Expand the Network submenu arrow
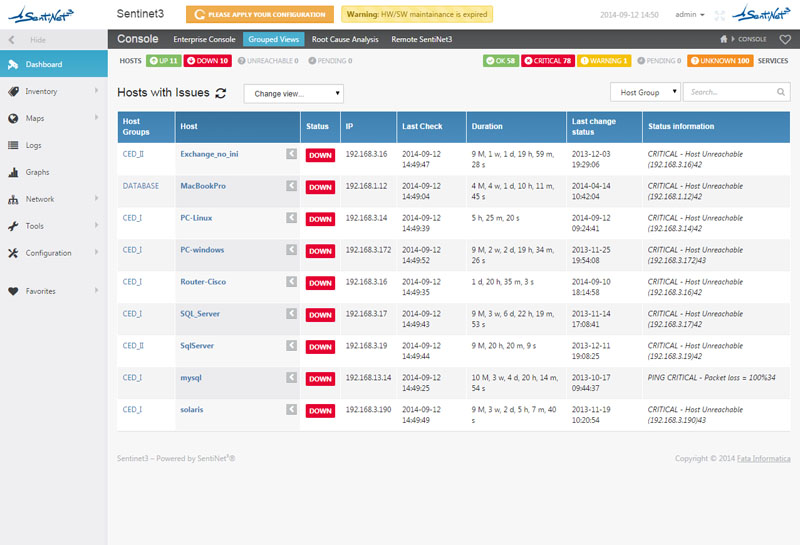The image size is (800, 545). click(x=96, y=199)
